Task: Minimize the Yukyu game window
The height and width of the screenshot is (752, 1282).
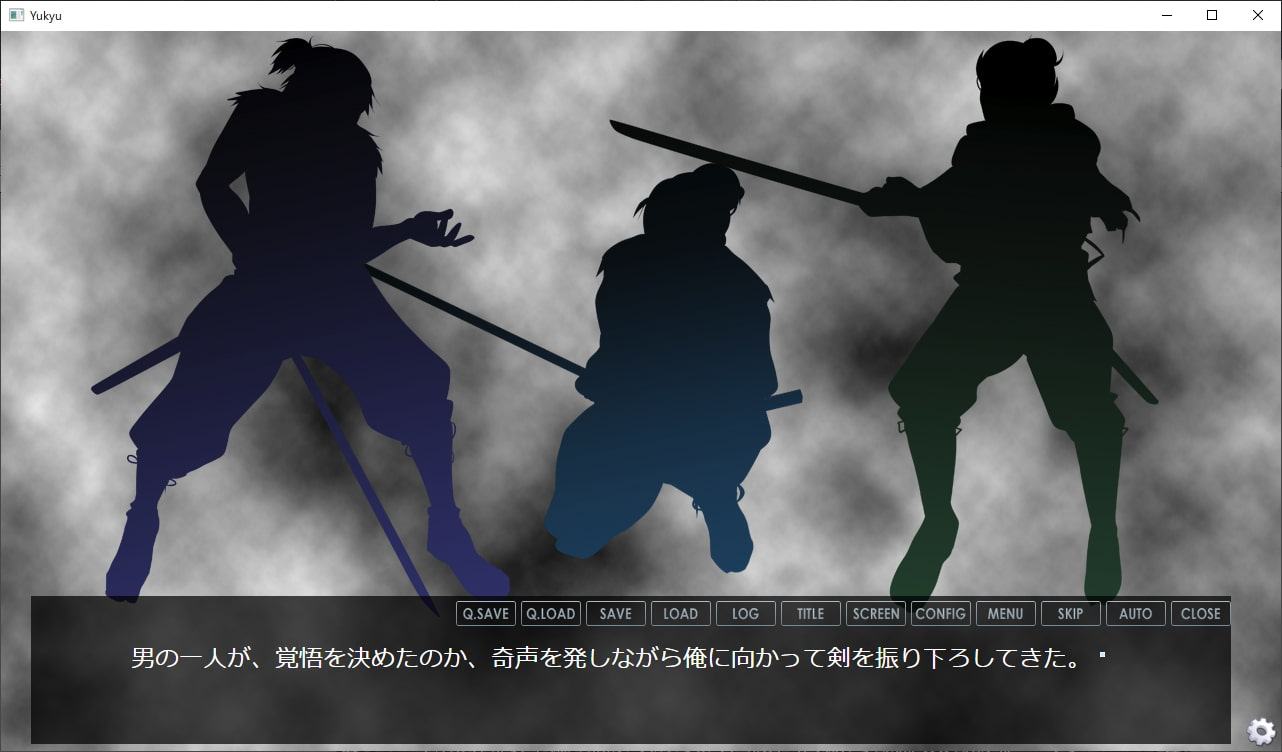Action: pyautogui.click(x=1166, y=15)
